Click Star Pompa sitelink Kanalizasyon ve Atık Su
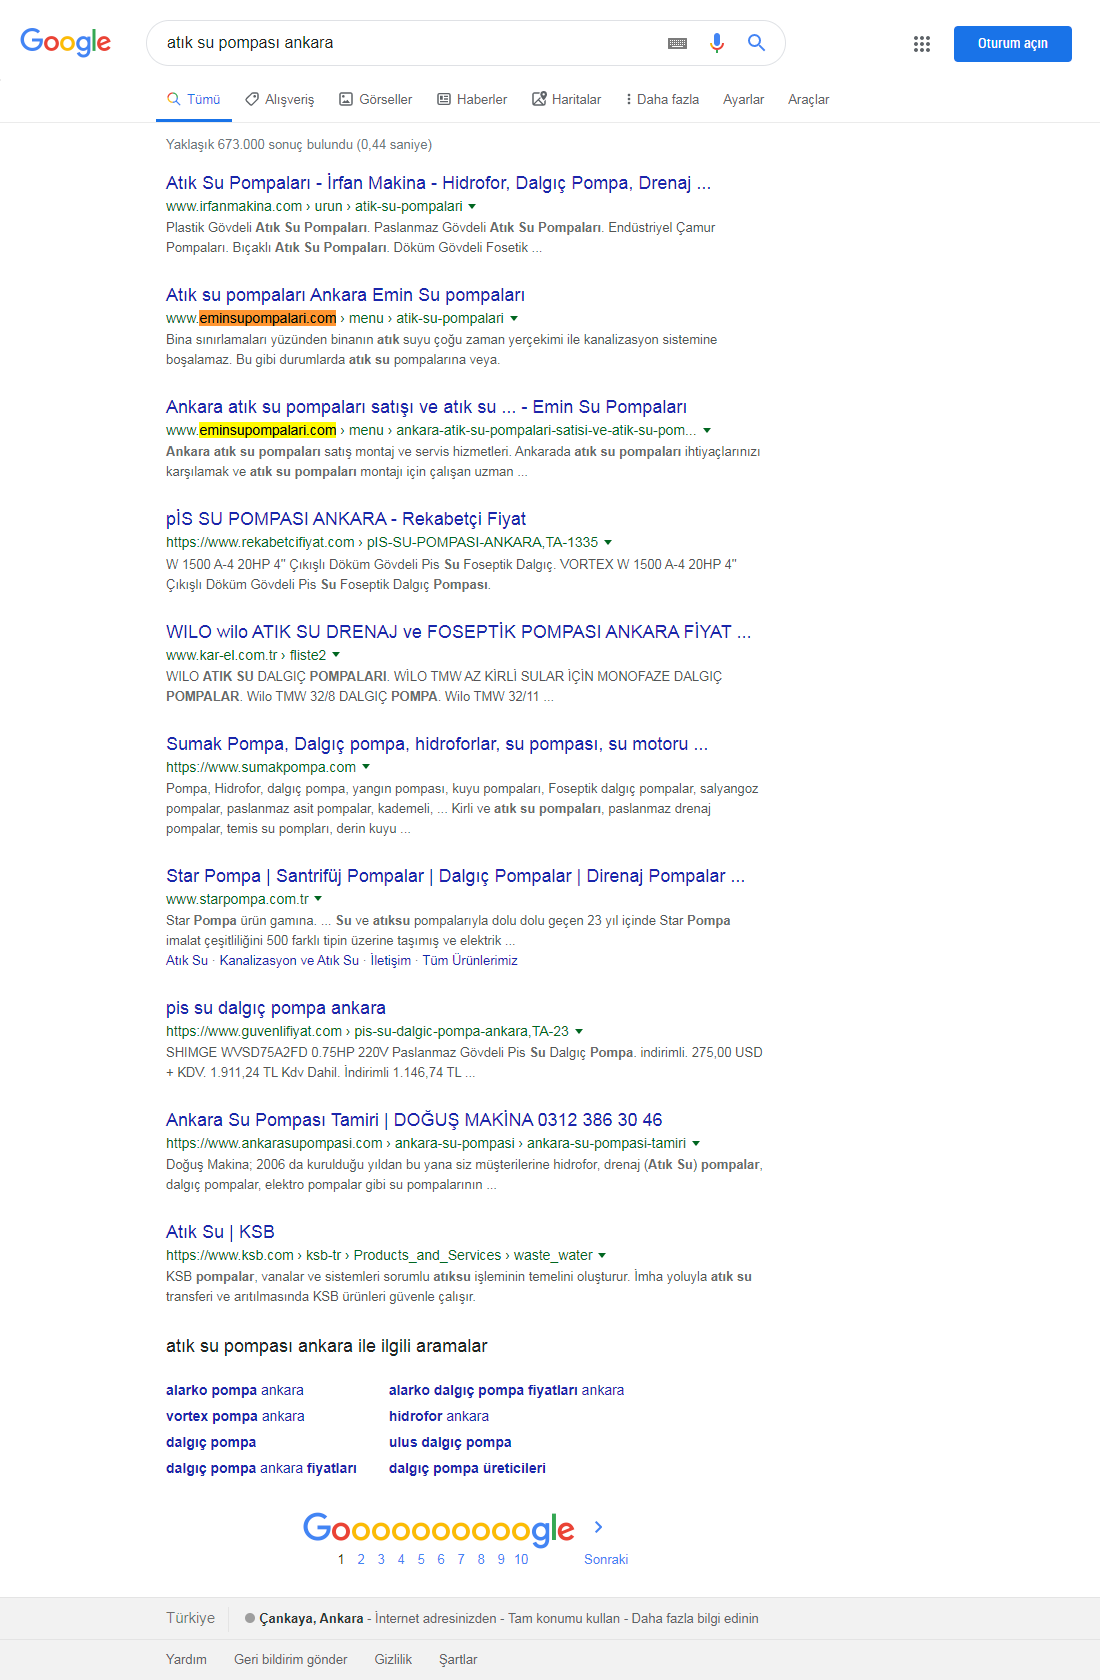Viewport: 1100px width, 1680px height. click(x=289, y=960)
